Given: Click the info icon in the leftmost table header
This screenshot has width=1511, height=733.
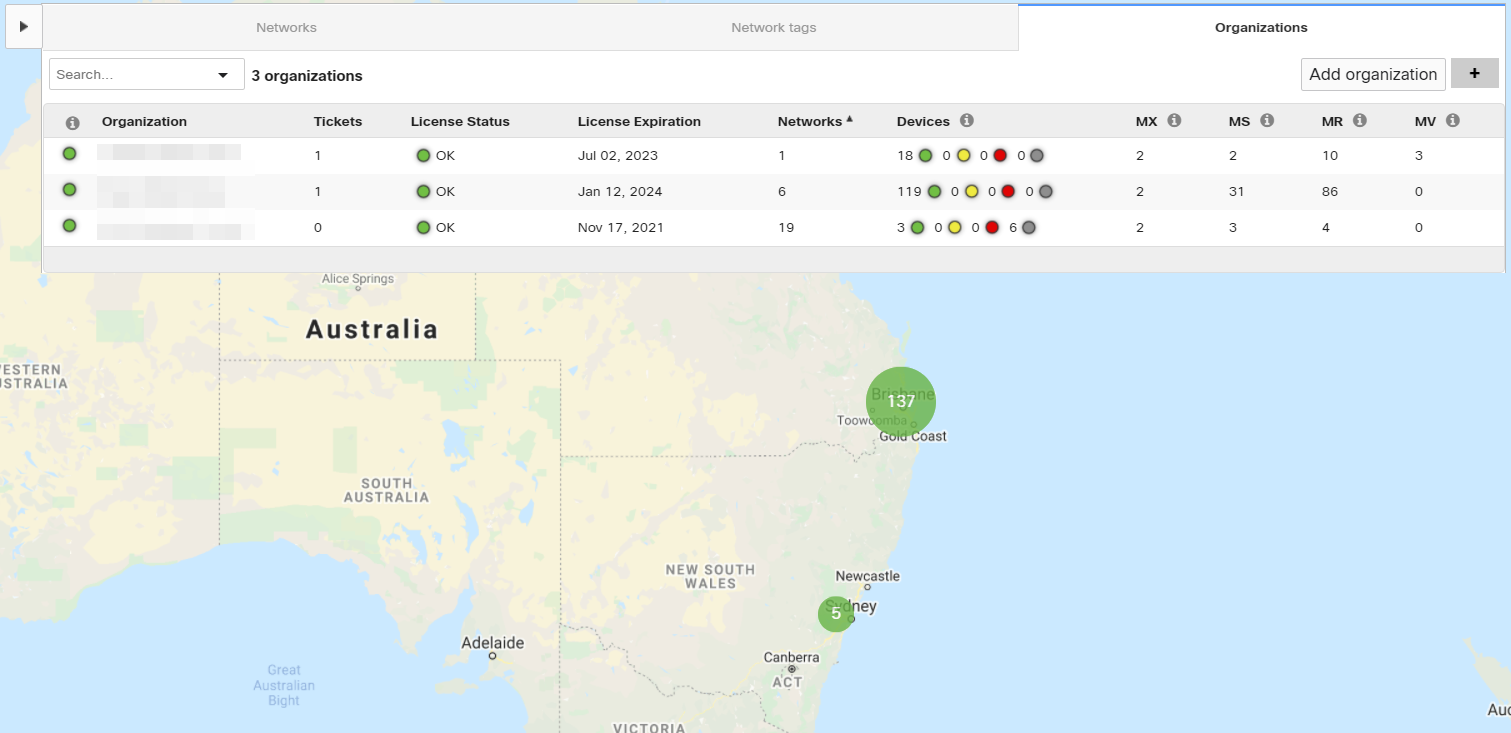Looking at the screenshot, I should pyautogui.click(x=72, y=121).
